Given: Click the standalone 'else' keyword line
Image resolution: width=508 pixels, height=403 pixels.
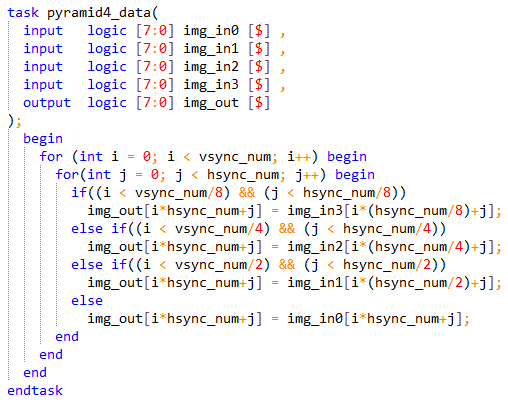Looking at the screenshot, I should tap(87, 301).
